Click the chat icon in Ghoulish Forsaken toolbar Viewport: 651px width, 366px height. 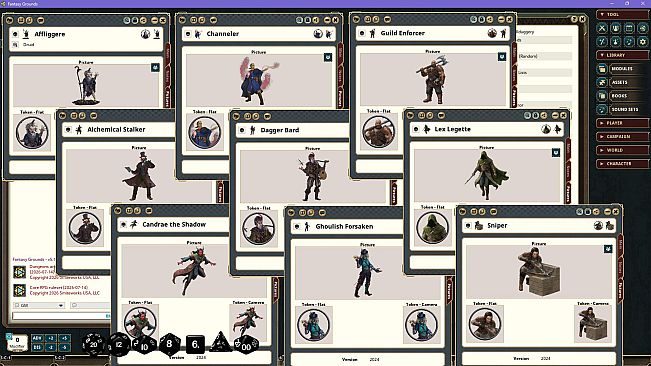(322, 212)
